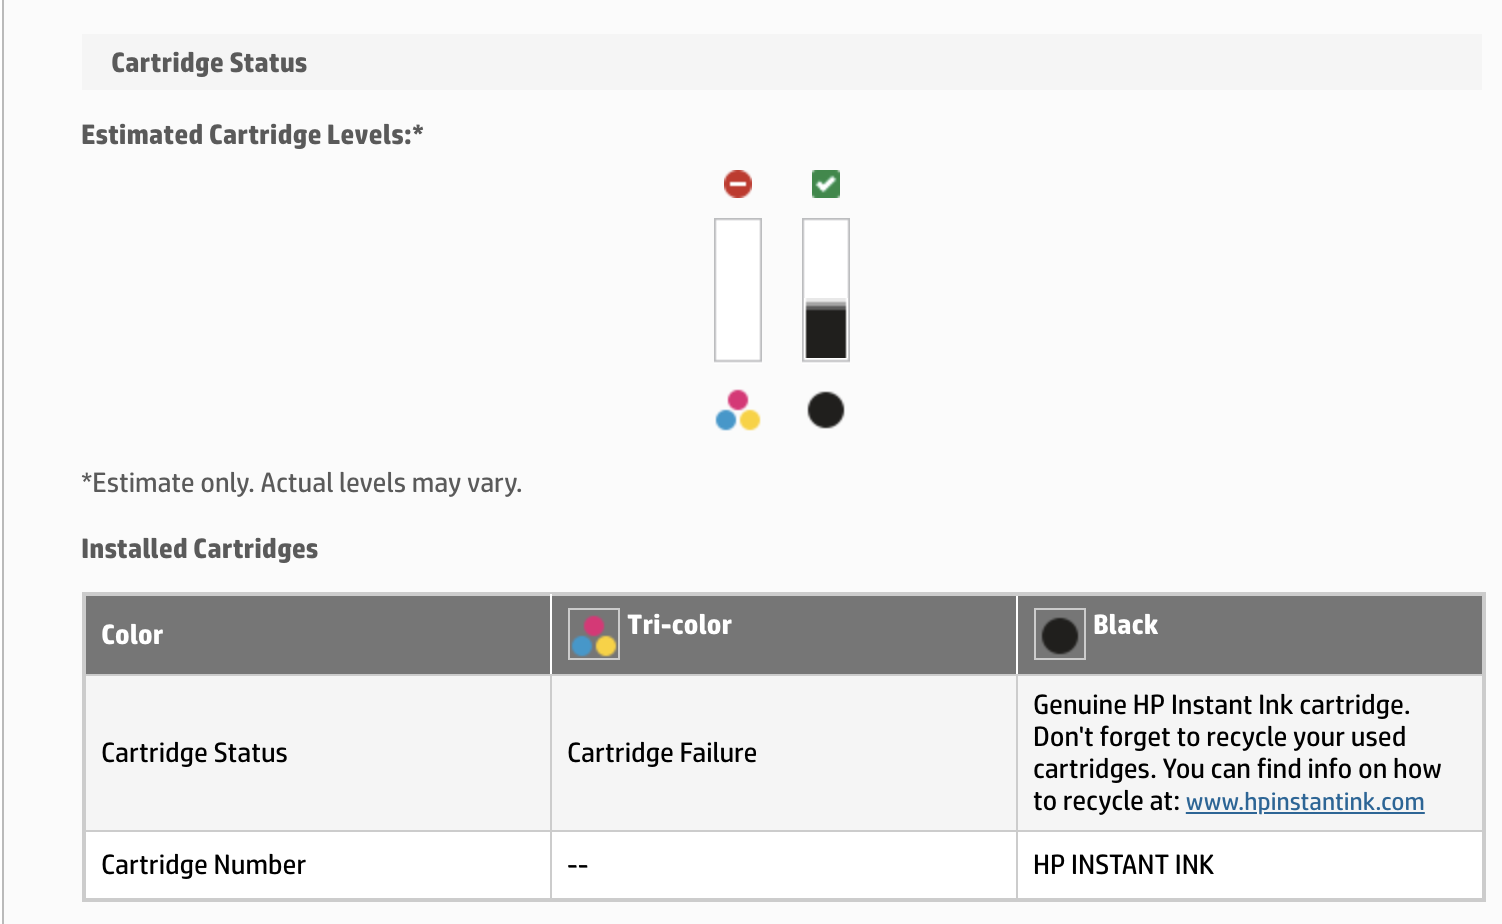The image size is (1502, 924).
Task: Click the empty tri-color ink level gauge
Action: click(x=738, y=290)
